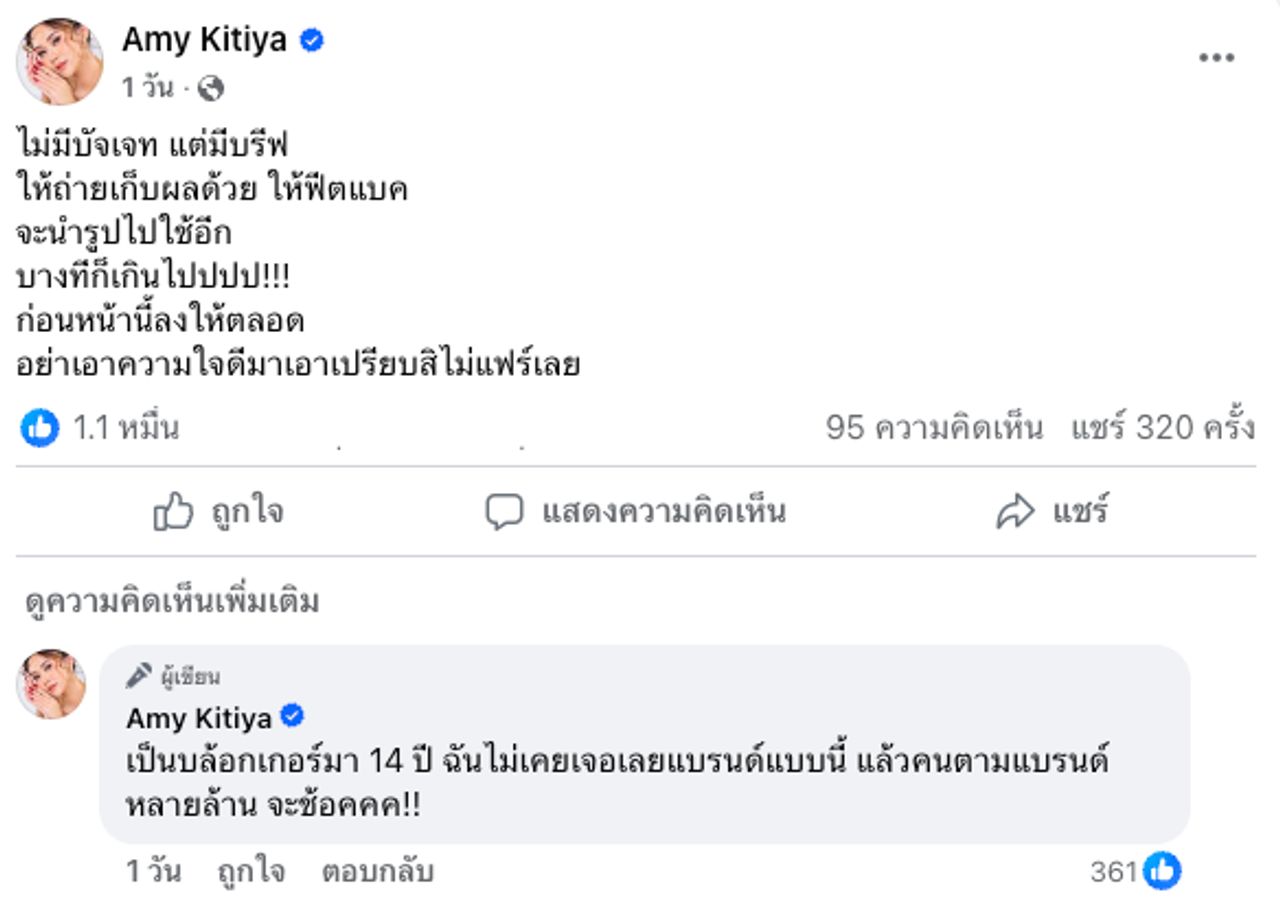Click the post author's profile picture

click(59, 62)
